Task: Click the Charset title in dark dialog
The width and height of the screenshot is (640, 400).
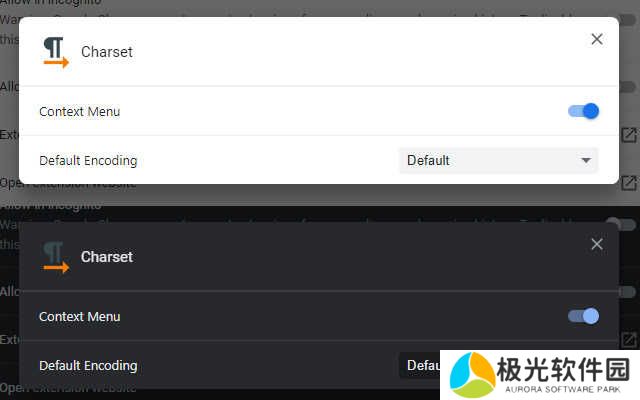Action: click(107, 257)
